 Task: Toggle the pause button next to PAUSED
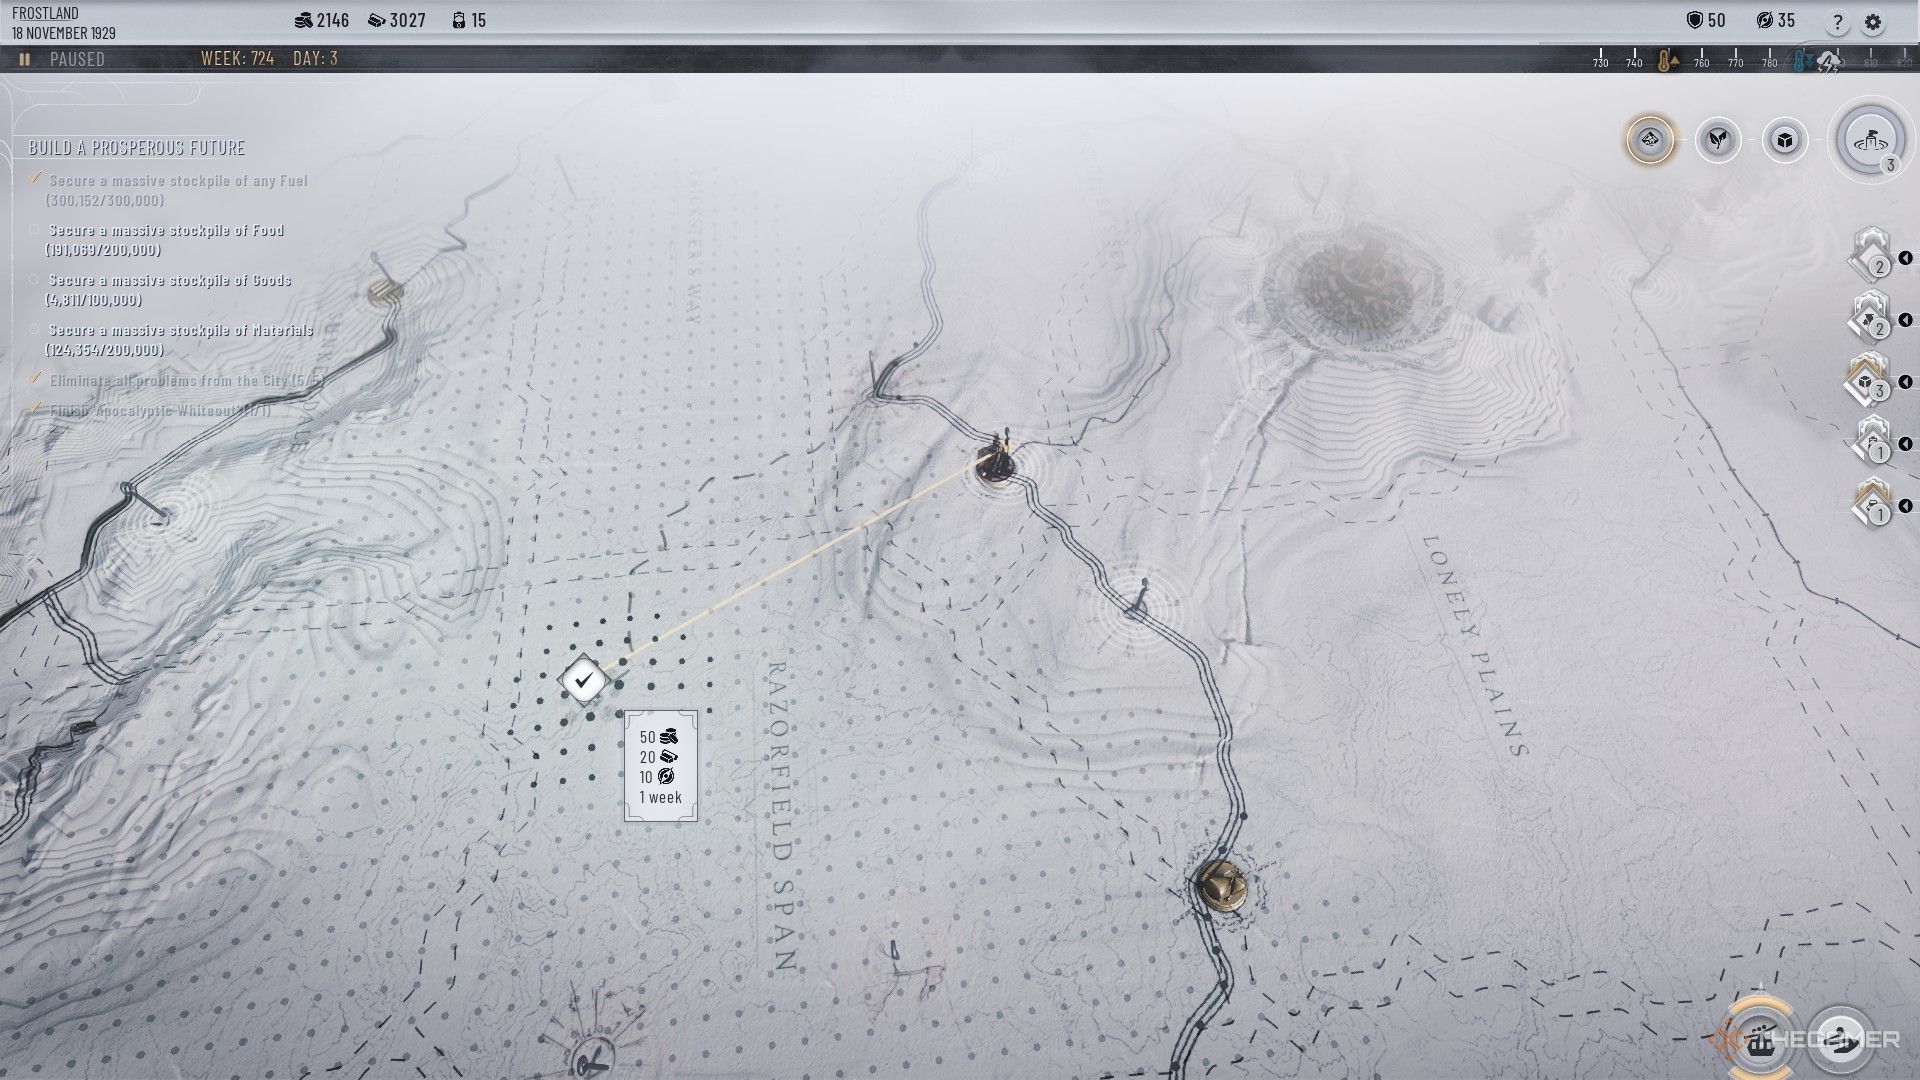click(x=25, y=59)
